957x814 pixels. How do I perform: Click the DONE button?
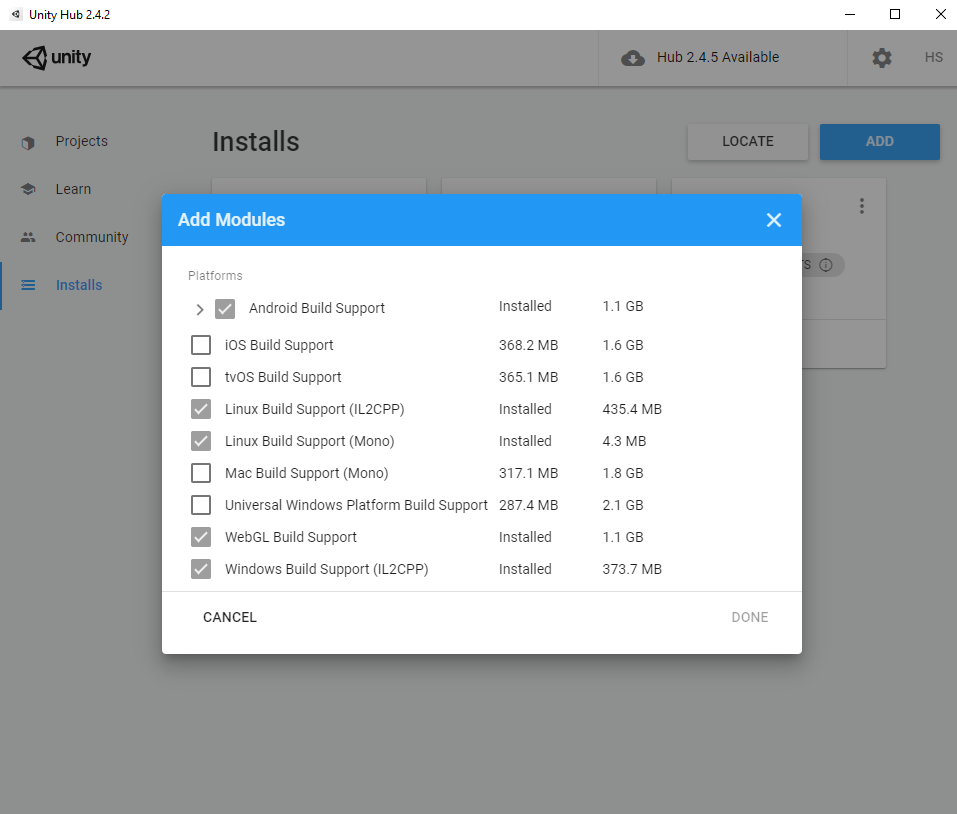(x=749, y=618)
